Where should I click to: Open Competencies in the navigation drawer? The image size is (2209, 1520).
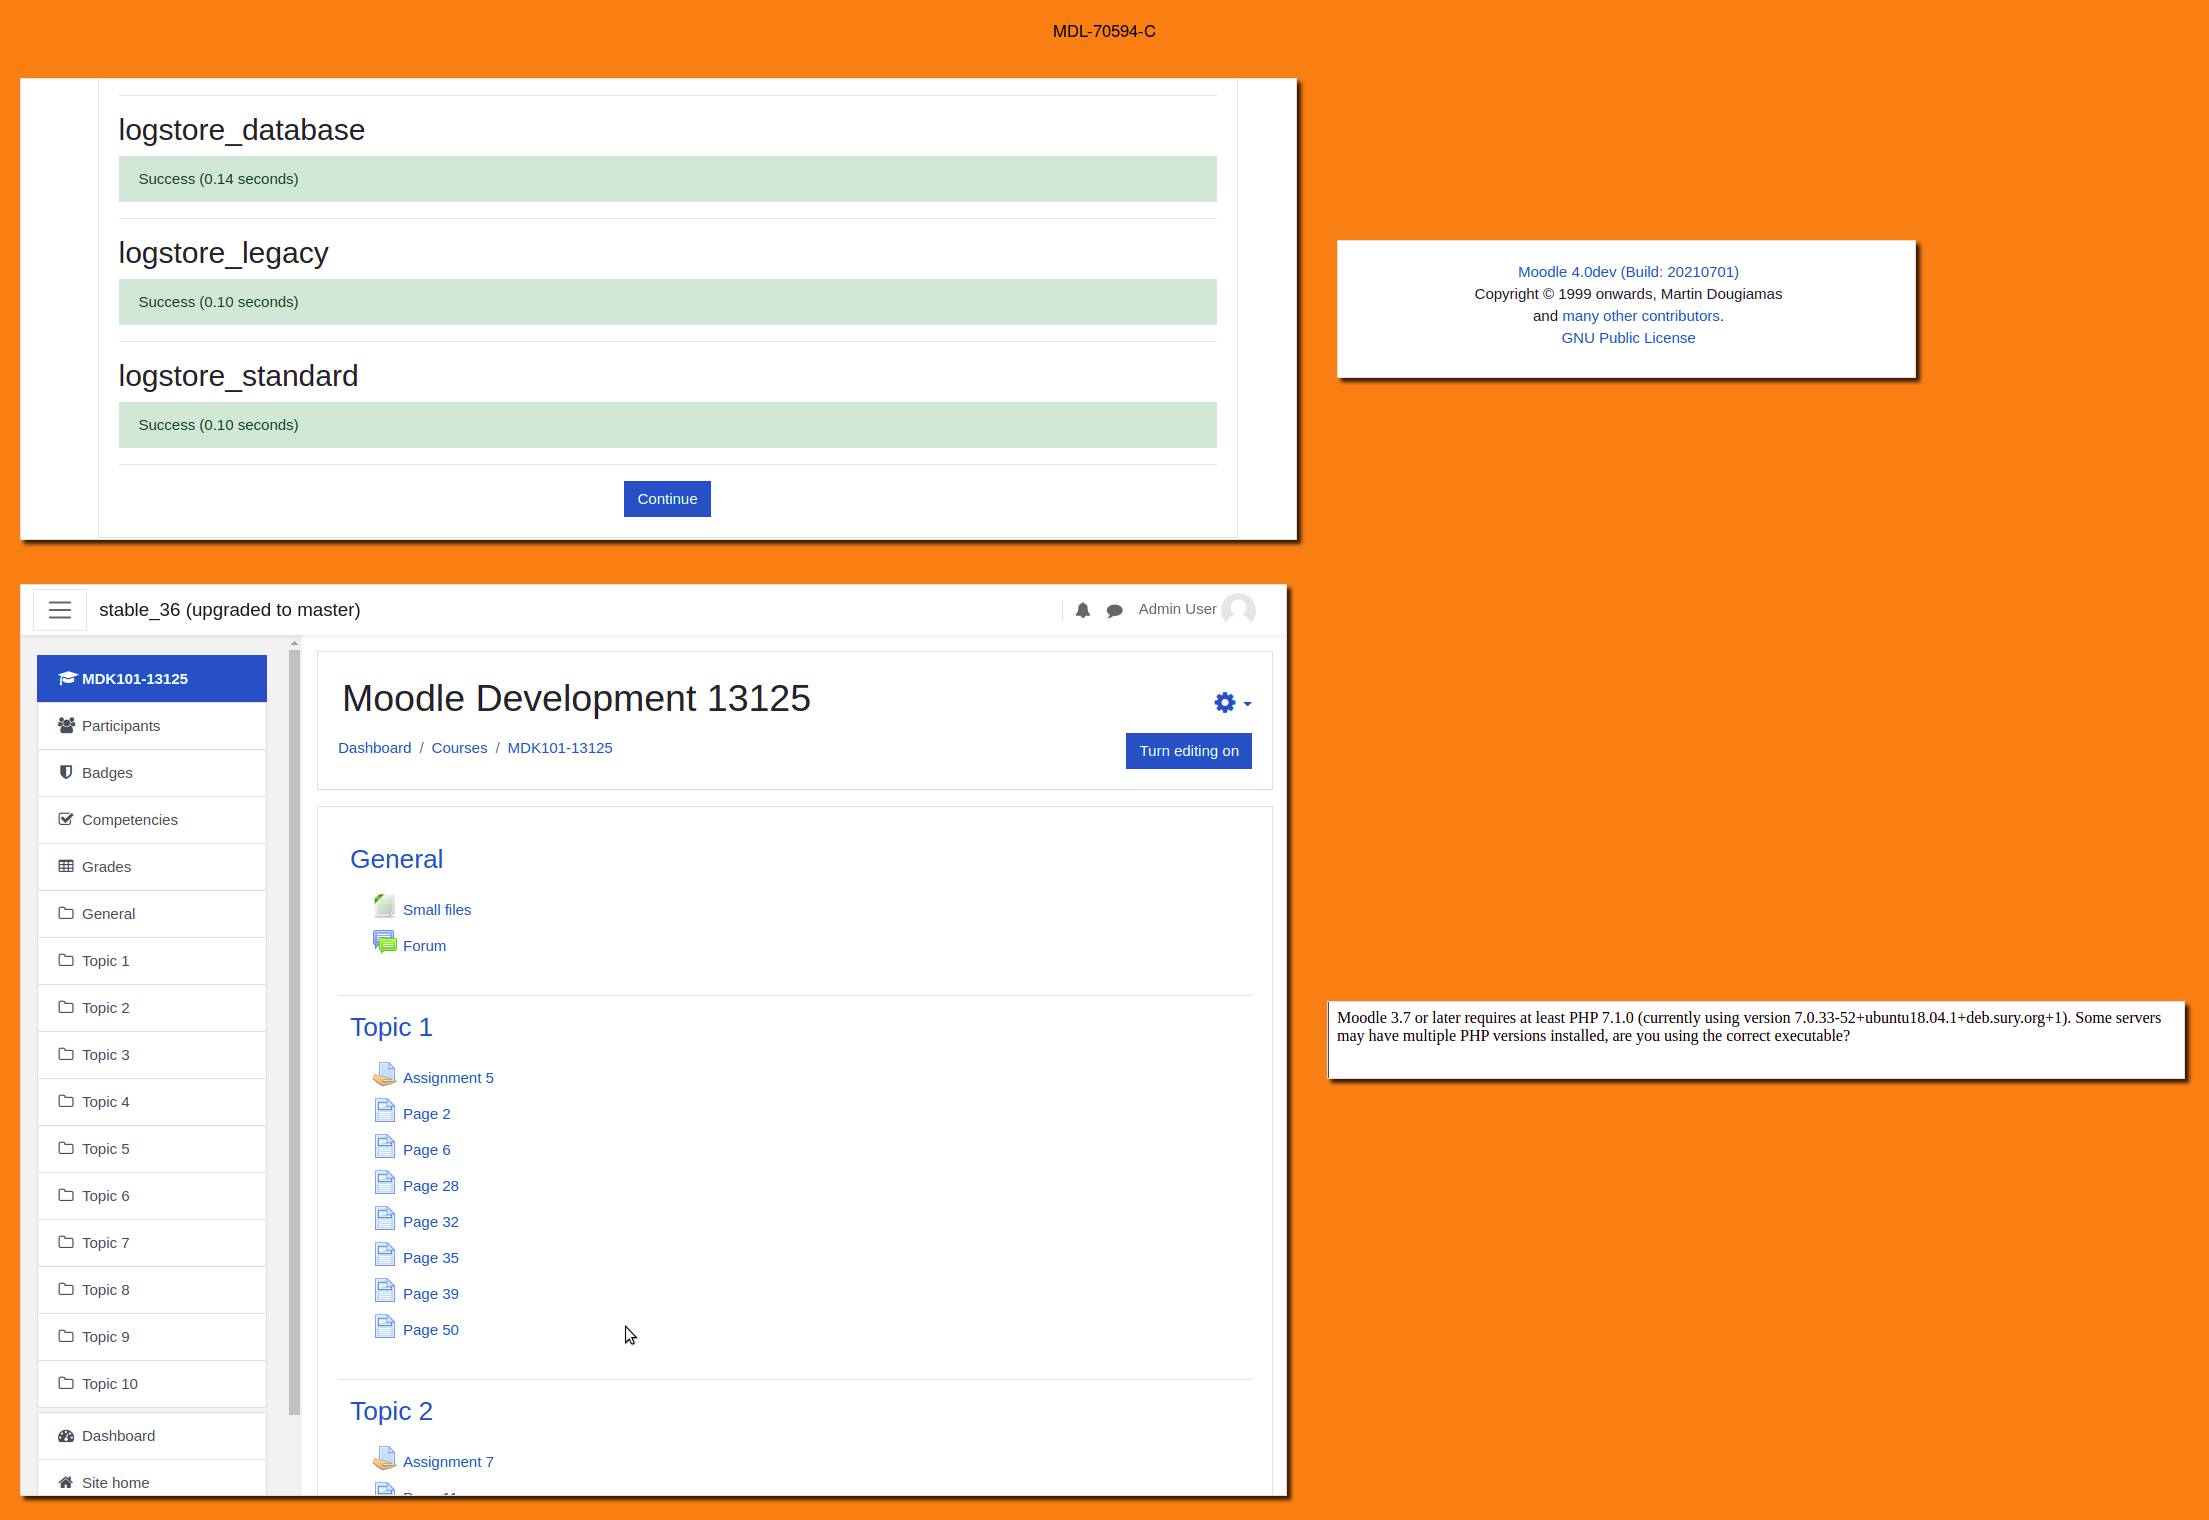click(x=152, y=820)
